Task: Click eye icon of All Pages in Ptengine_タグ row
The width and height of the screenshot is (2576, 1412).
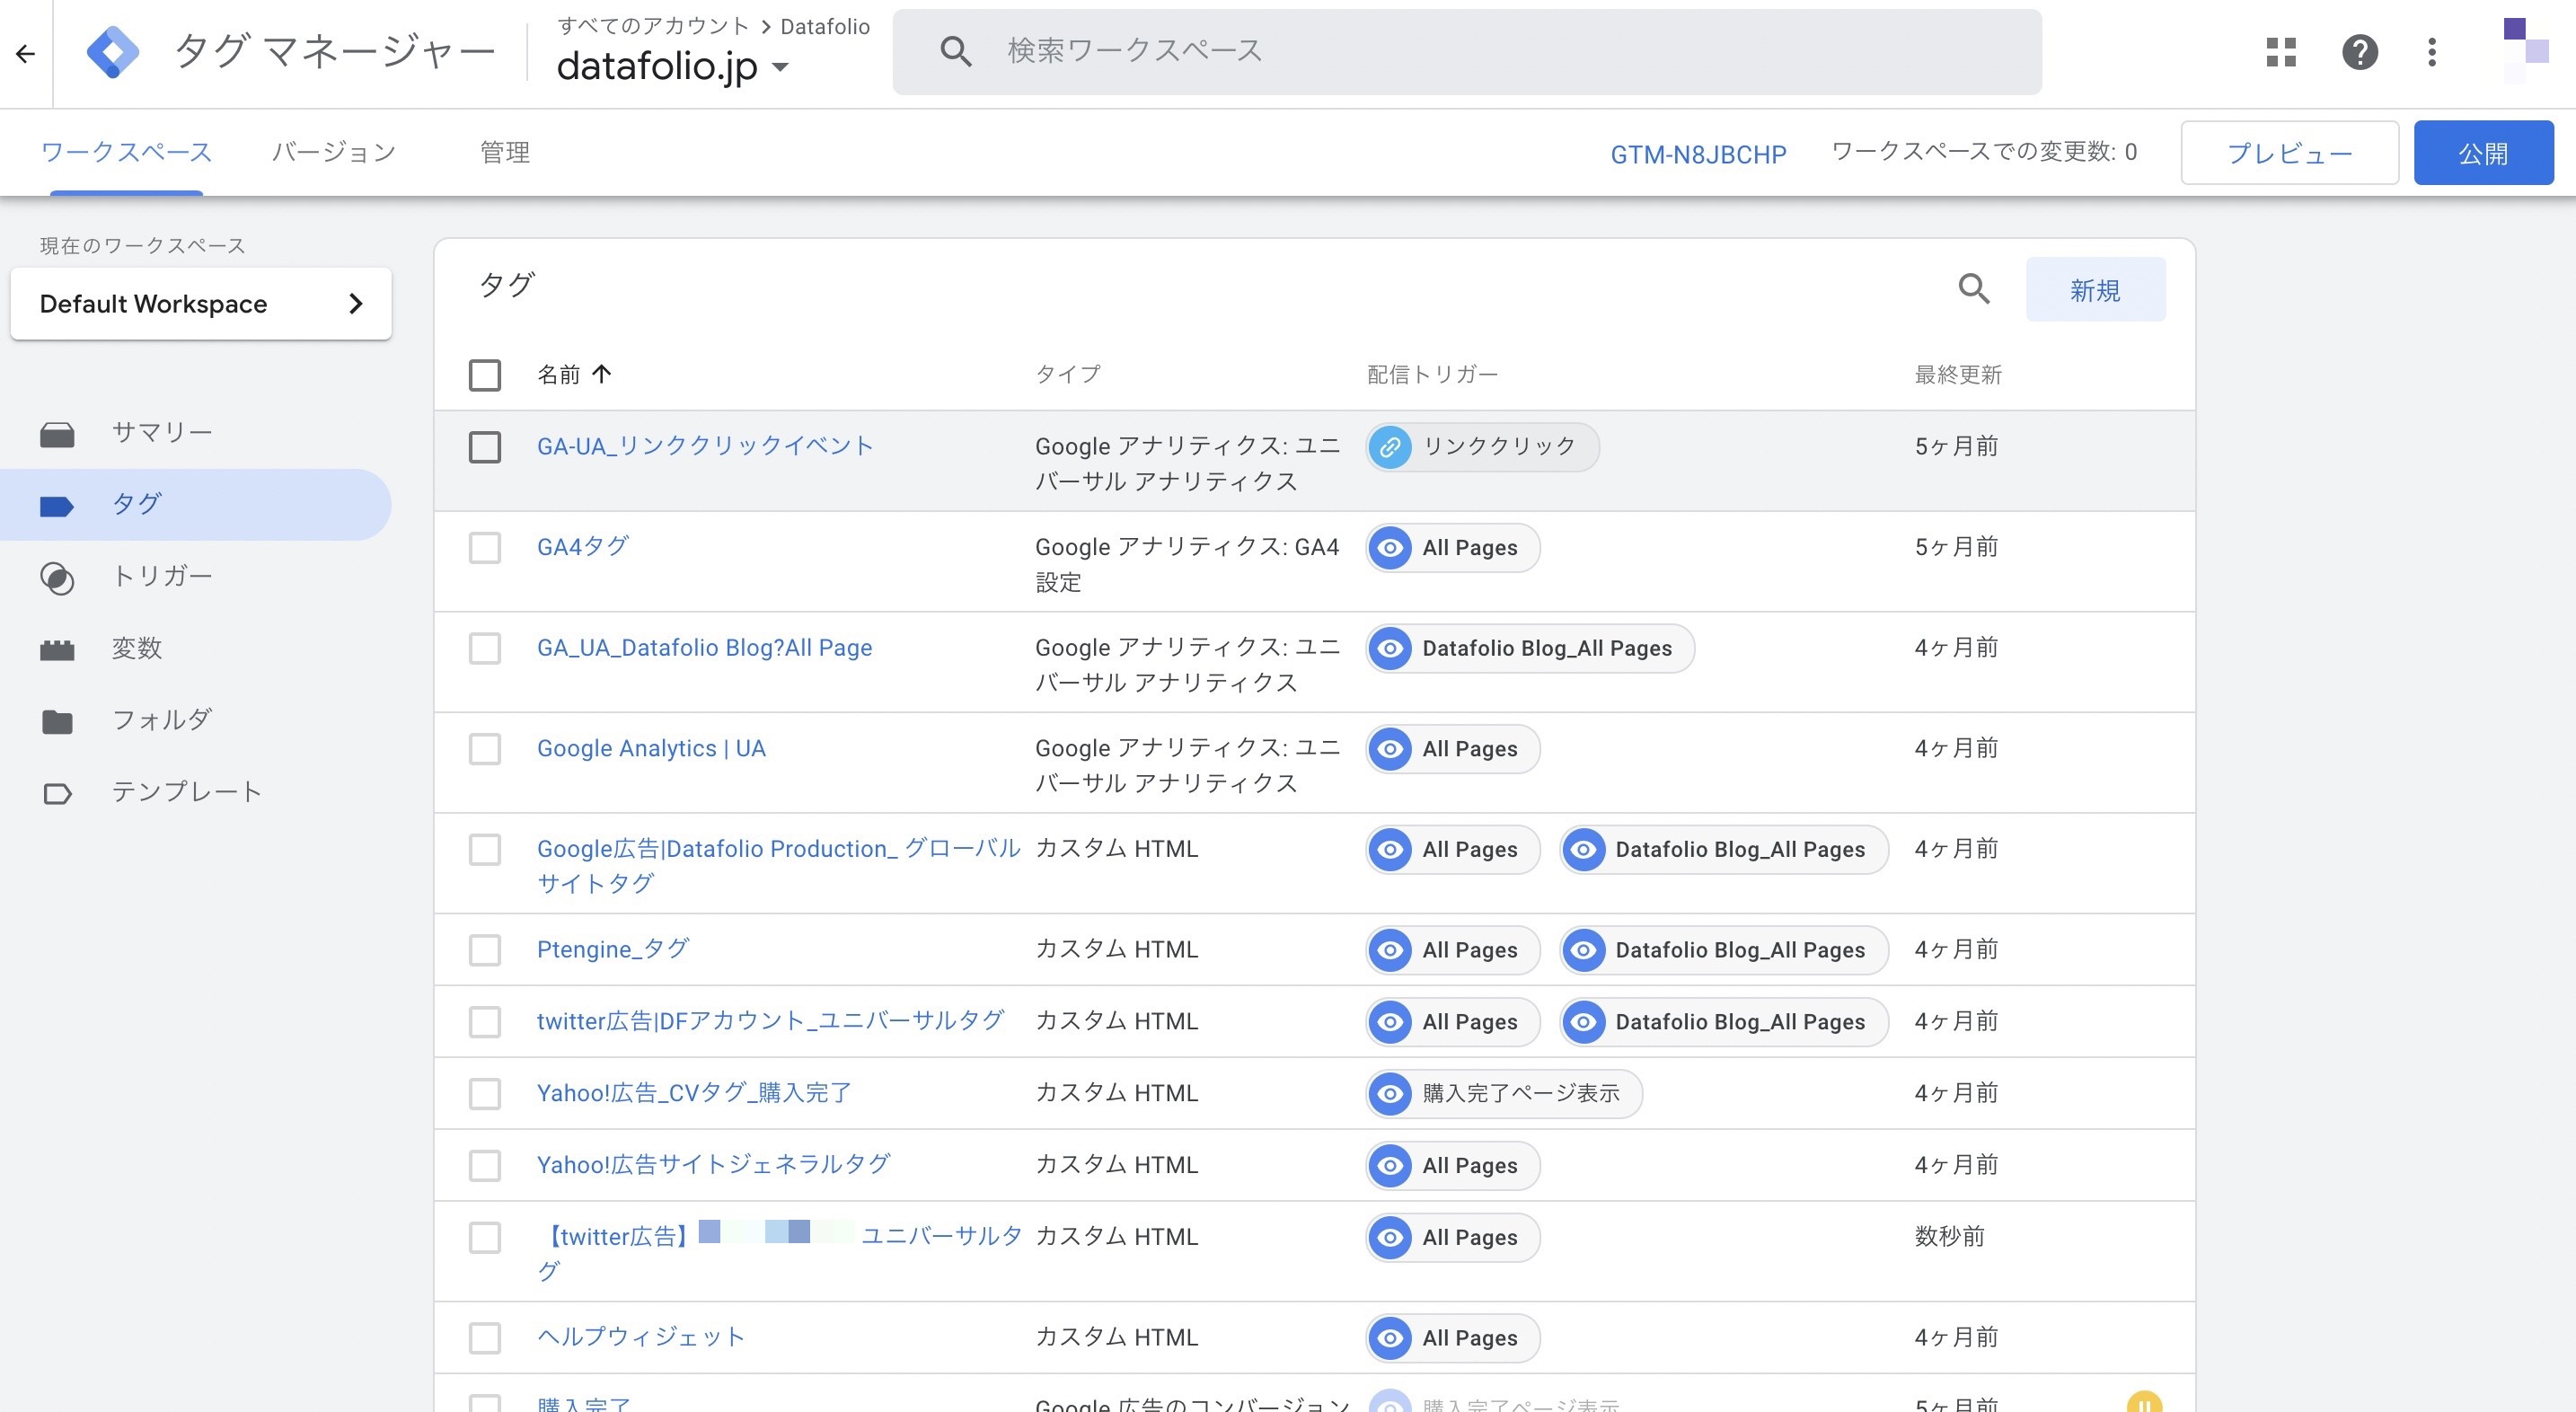Action: point(1390,950)
